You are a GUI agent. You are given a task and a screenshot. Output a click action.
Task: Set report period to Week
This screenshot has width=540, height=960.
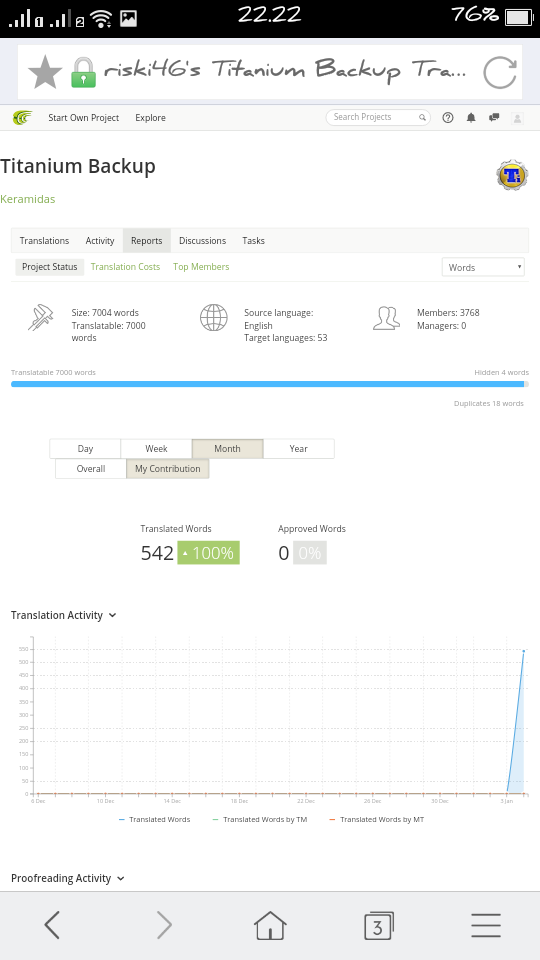[x=156, y=449]
